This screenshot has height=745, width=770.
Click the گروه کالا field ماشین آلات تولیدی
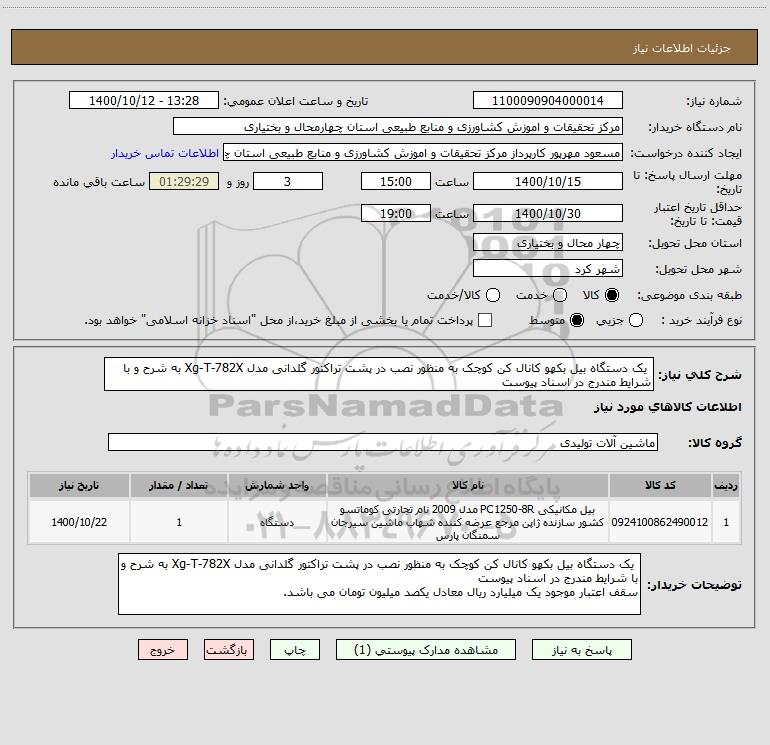point(383,442)
